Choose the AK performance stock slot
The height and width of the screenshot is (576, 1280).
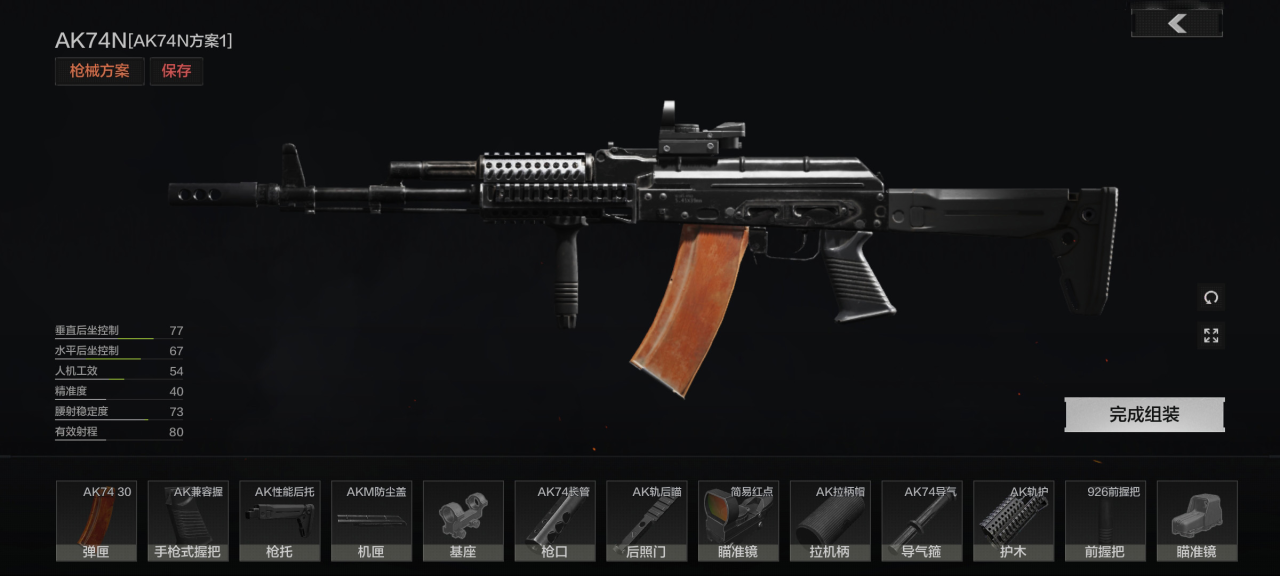click(x=280, y=521)
